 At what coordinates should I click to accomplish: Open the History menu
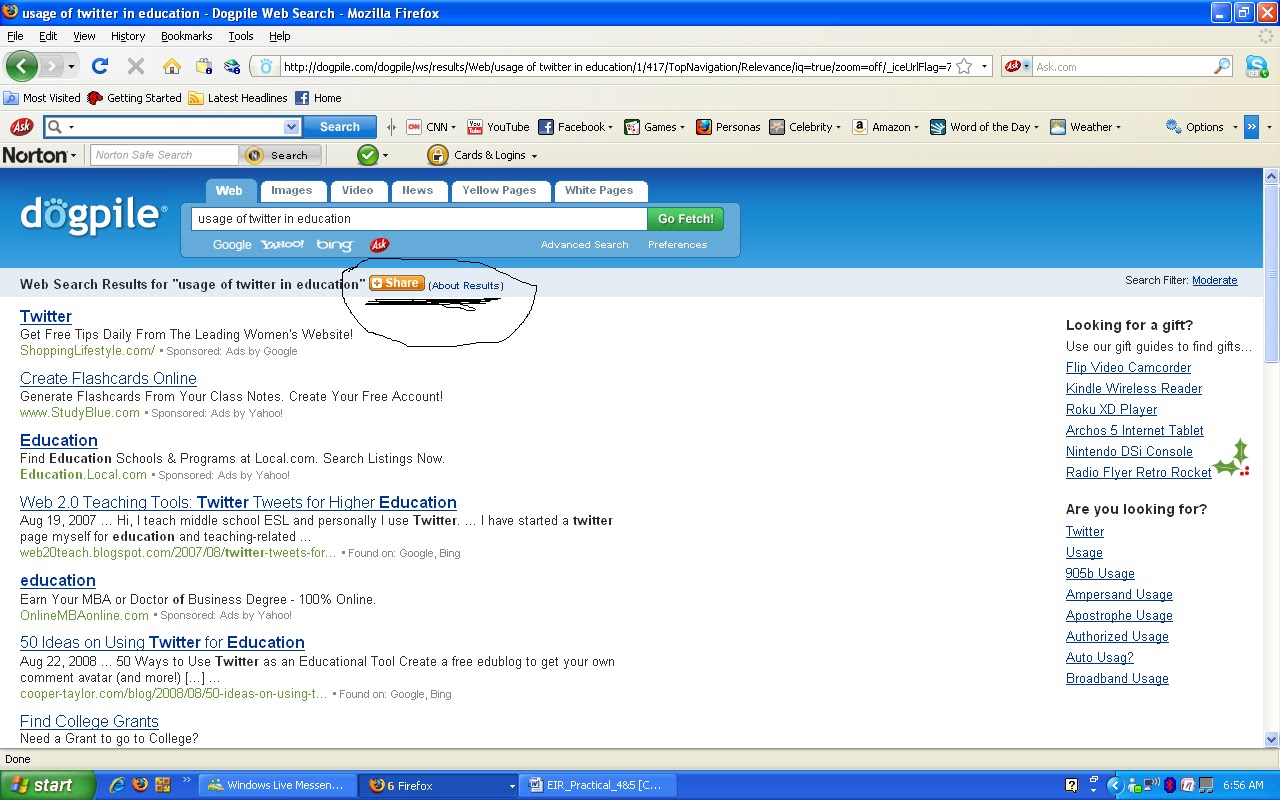(x=128, y=36)
